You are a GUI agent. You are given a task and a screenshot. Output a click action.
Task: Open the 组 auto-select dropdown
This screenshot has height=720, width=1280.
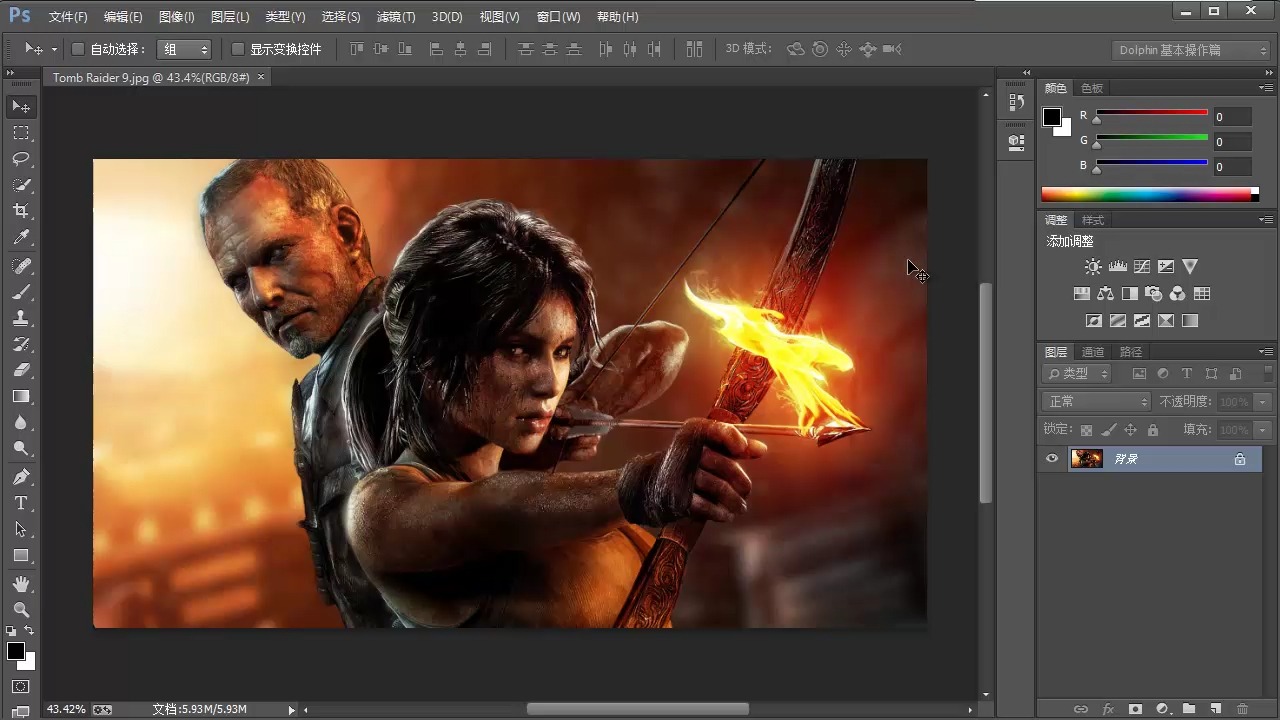coord(184,49)
